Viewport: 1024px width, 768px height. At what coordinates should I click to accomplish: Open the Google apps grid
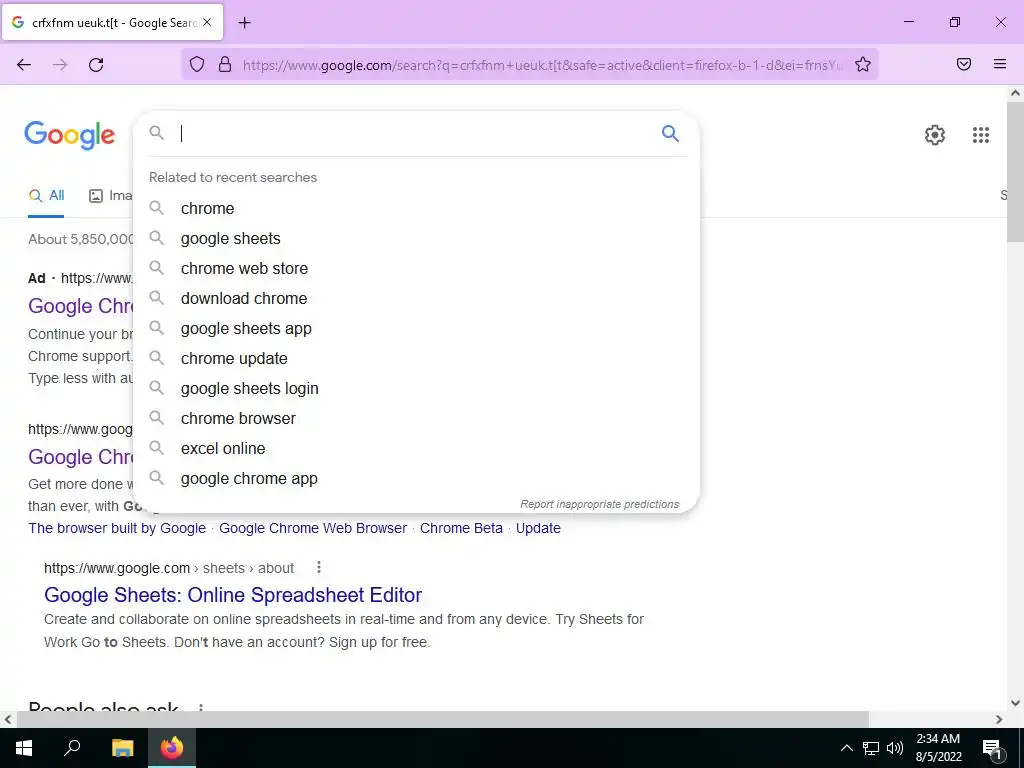[980, 135]
